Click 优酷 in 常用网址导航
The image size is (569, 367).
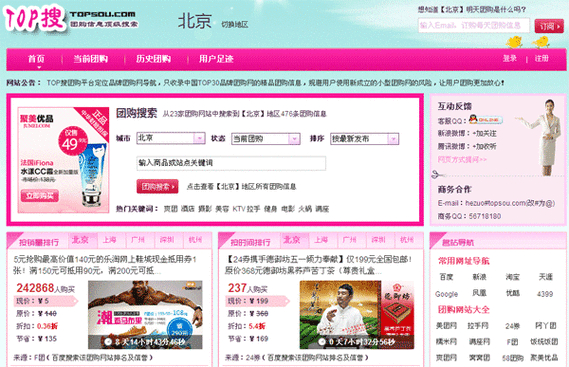pyautogui.click(x=513, y=293)
